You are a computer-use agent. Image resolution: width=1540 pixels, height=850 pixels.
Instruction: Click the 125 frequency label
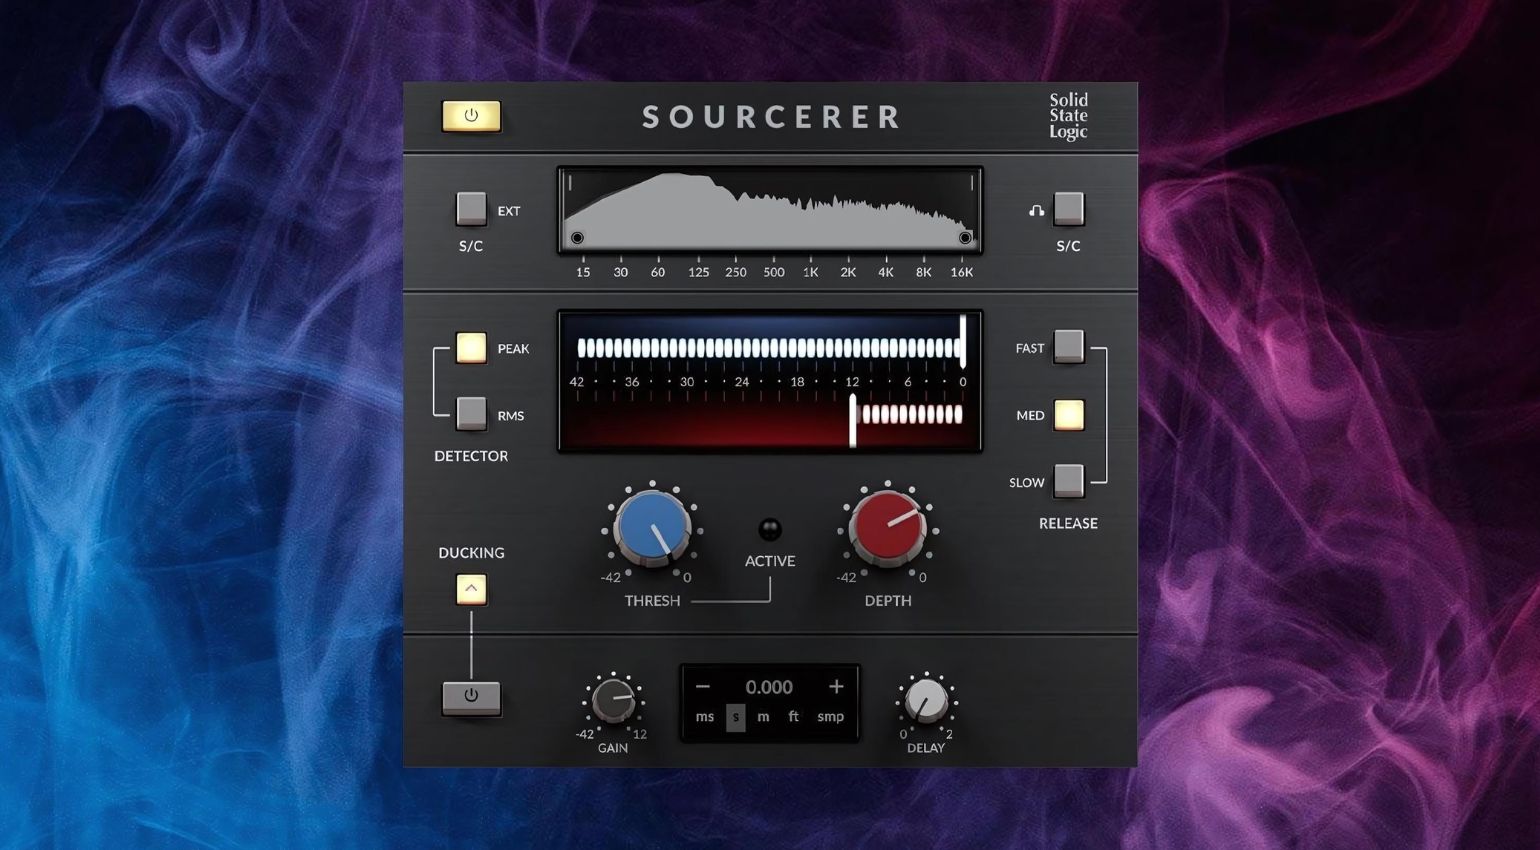[698, 272]
